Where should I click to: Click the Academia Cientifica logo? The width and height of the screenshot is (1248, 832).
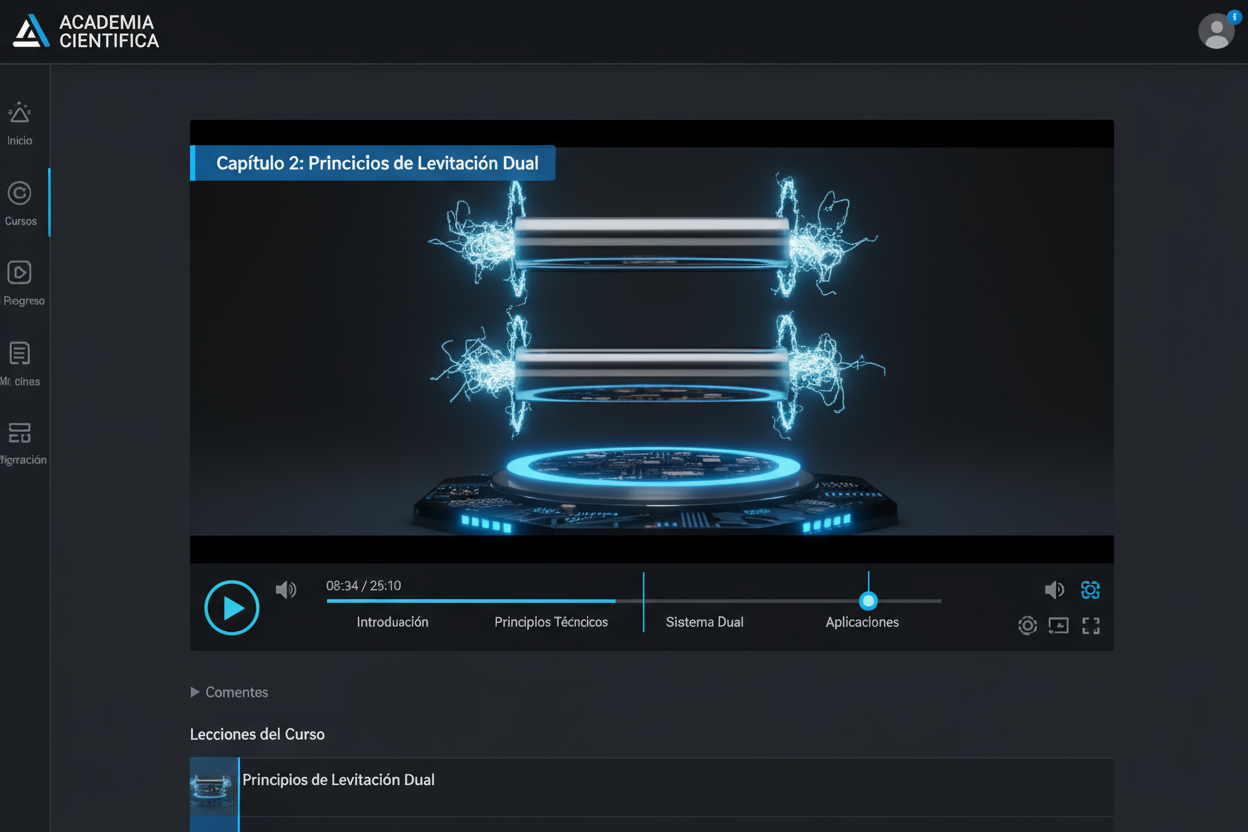tap(85, 31)
